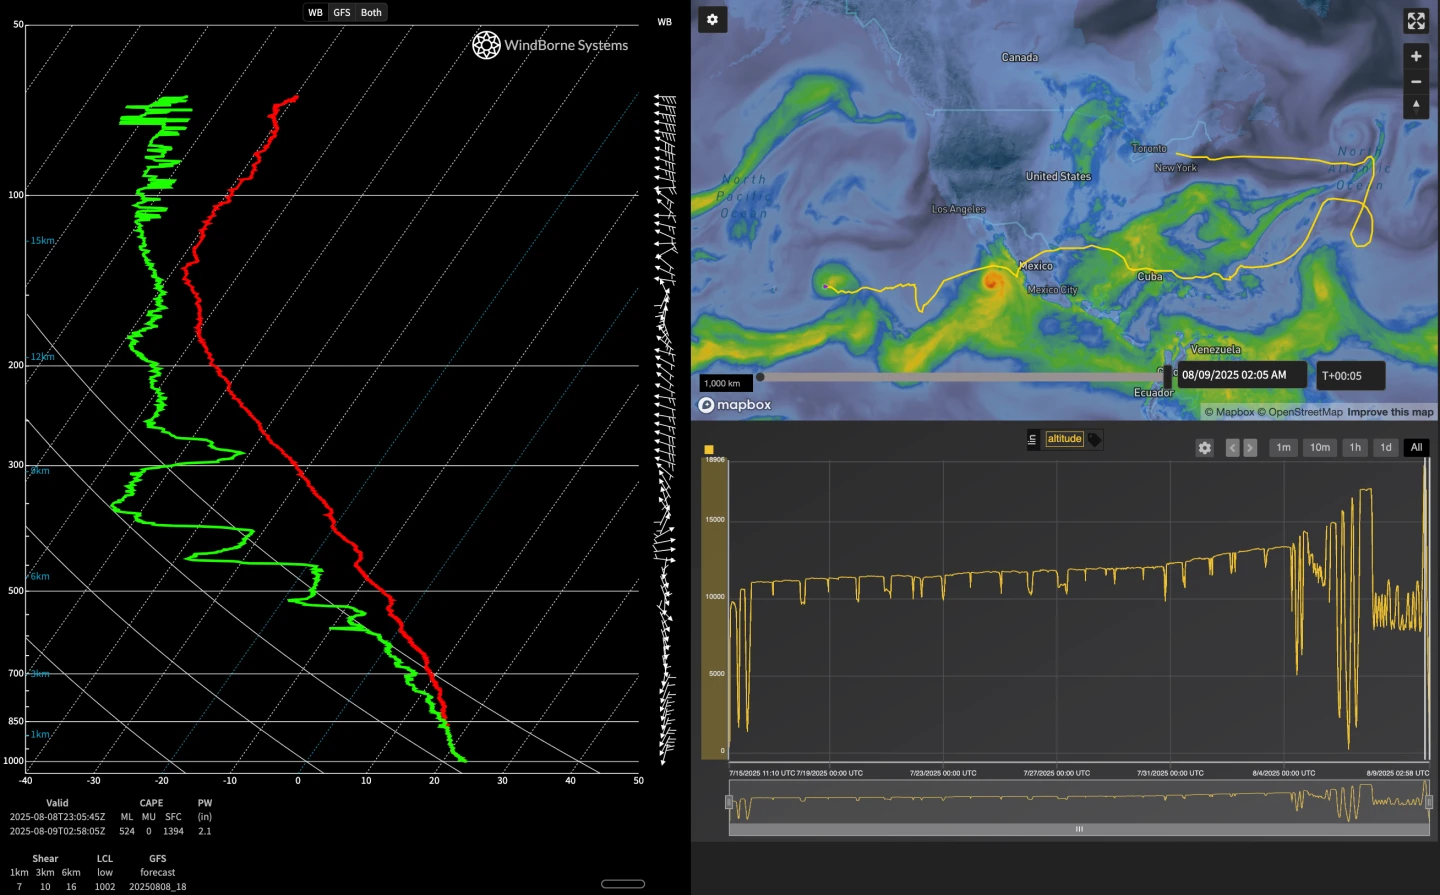The height and width of the screenshot is (895, 1440).
Task: Zoom in on the map
Action: pyautogui.click(x=1416, y=56)
